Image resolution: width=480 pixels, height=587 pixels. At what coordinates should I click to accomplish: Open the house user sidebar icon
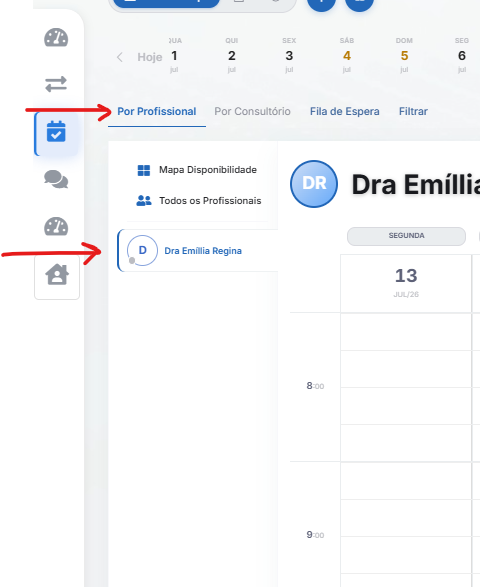click(57, 274)
